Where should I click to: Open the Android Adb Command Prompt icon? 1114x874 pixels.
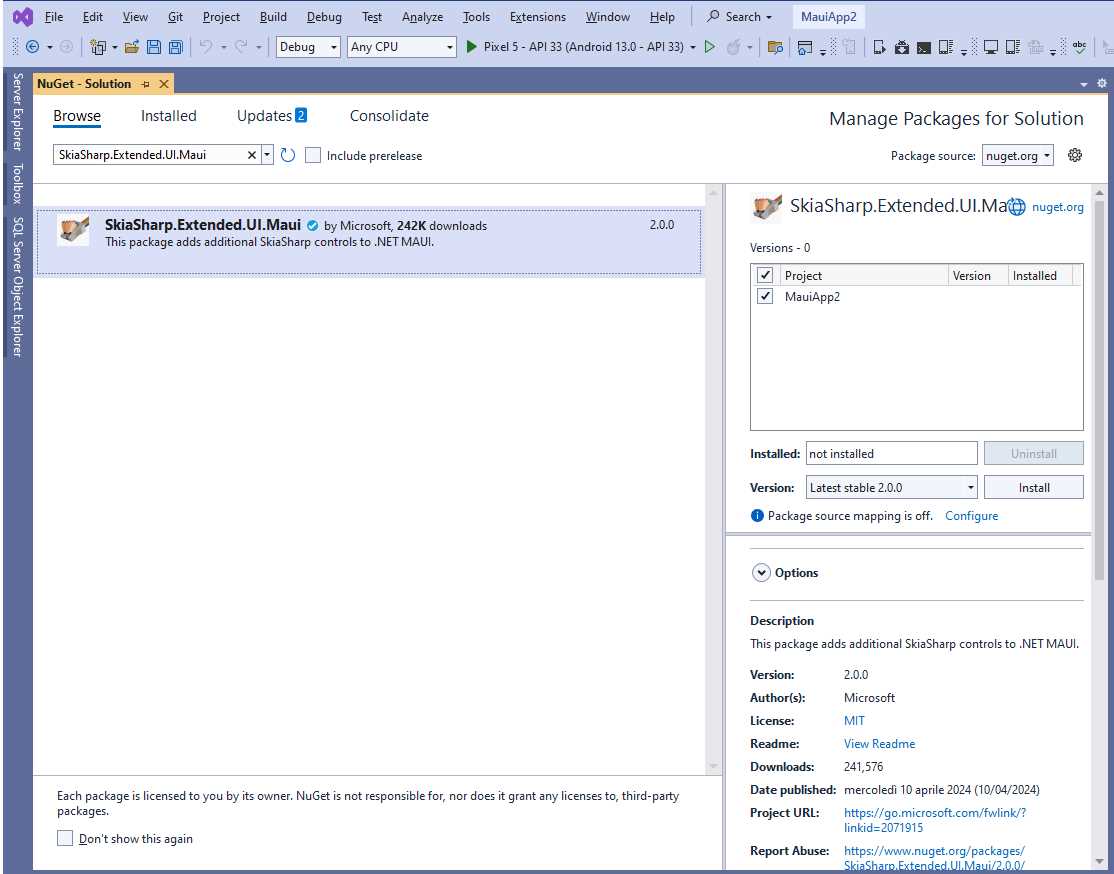(924, 48)
